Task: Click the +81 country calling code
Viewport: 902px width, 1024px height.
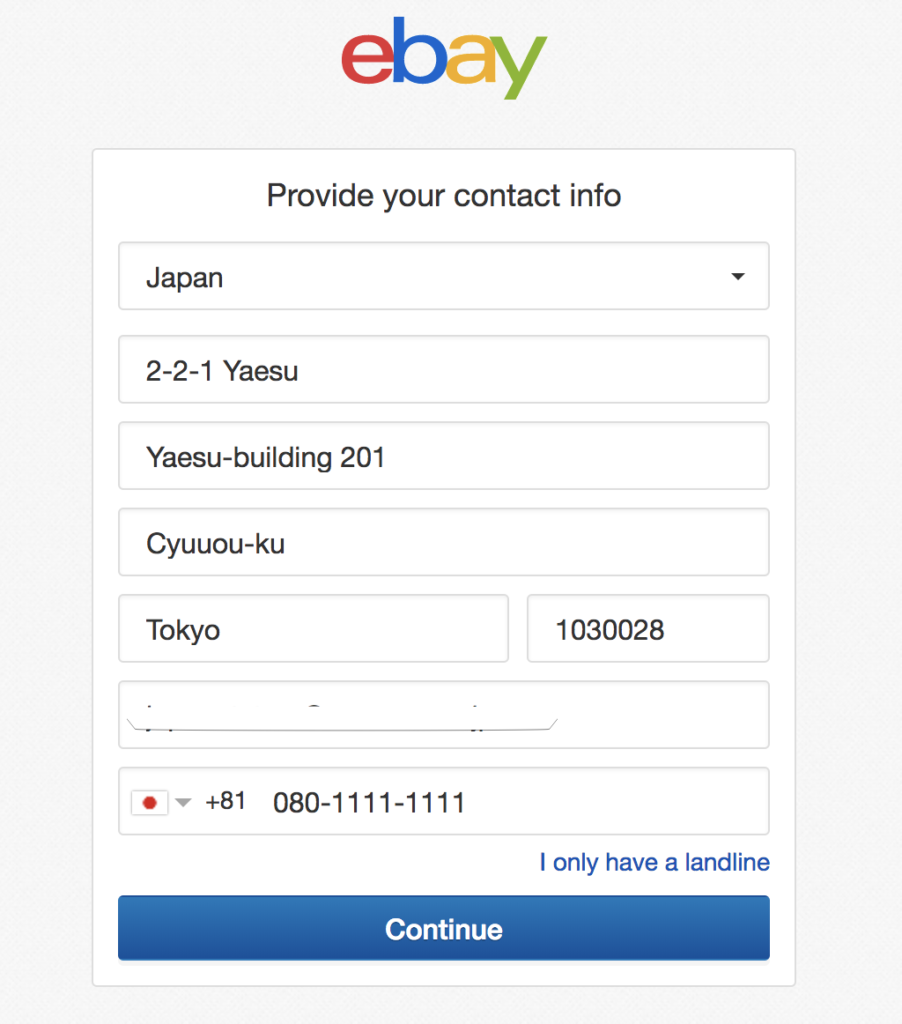Action: (x=225, y=801)
